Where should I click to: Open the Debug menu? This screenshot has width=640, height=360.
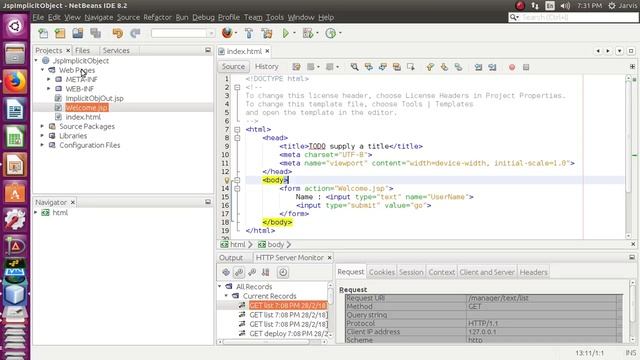(x=203, y=17)
